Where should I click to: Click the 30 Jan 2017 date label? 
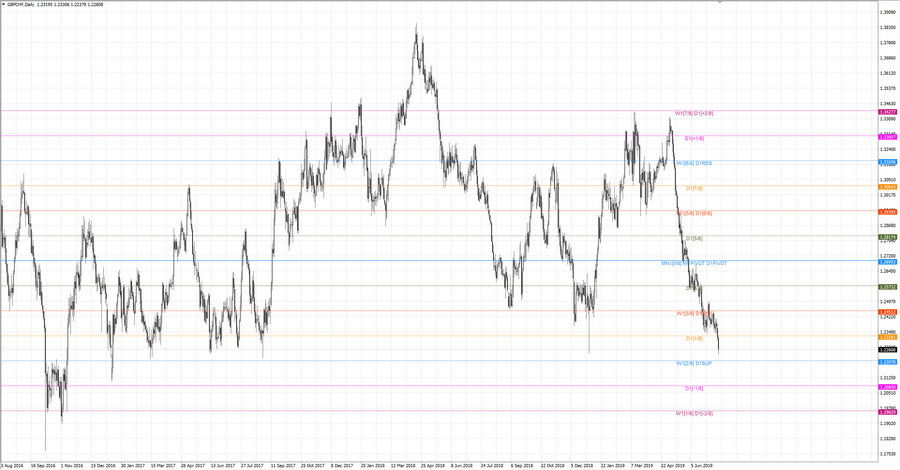133,466
